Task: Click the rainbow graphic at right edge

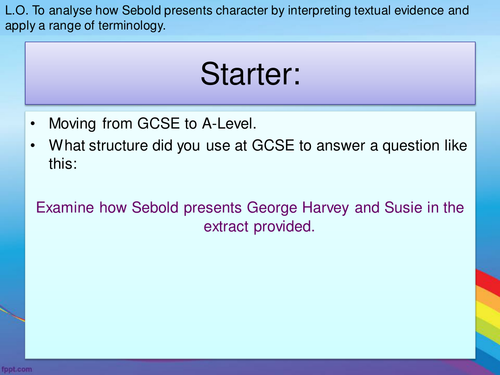Action: point(487,320)
